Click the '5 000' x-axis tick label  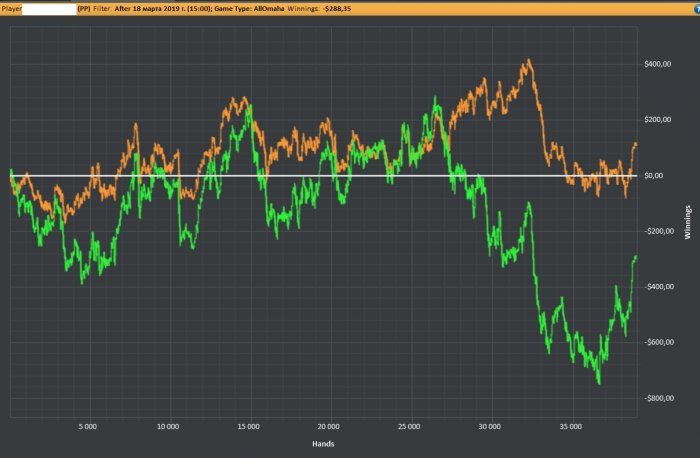pos(88,427)
